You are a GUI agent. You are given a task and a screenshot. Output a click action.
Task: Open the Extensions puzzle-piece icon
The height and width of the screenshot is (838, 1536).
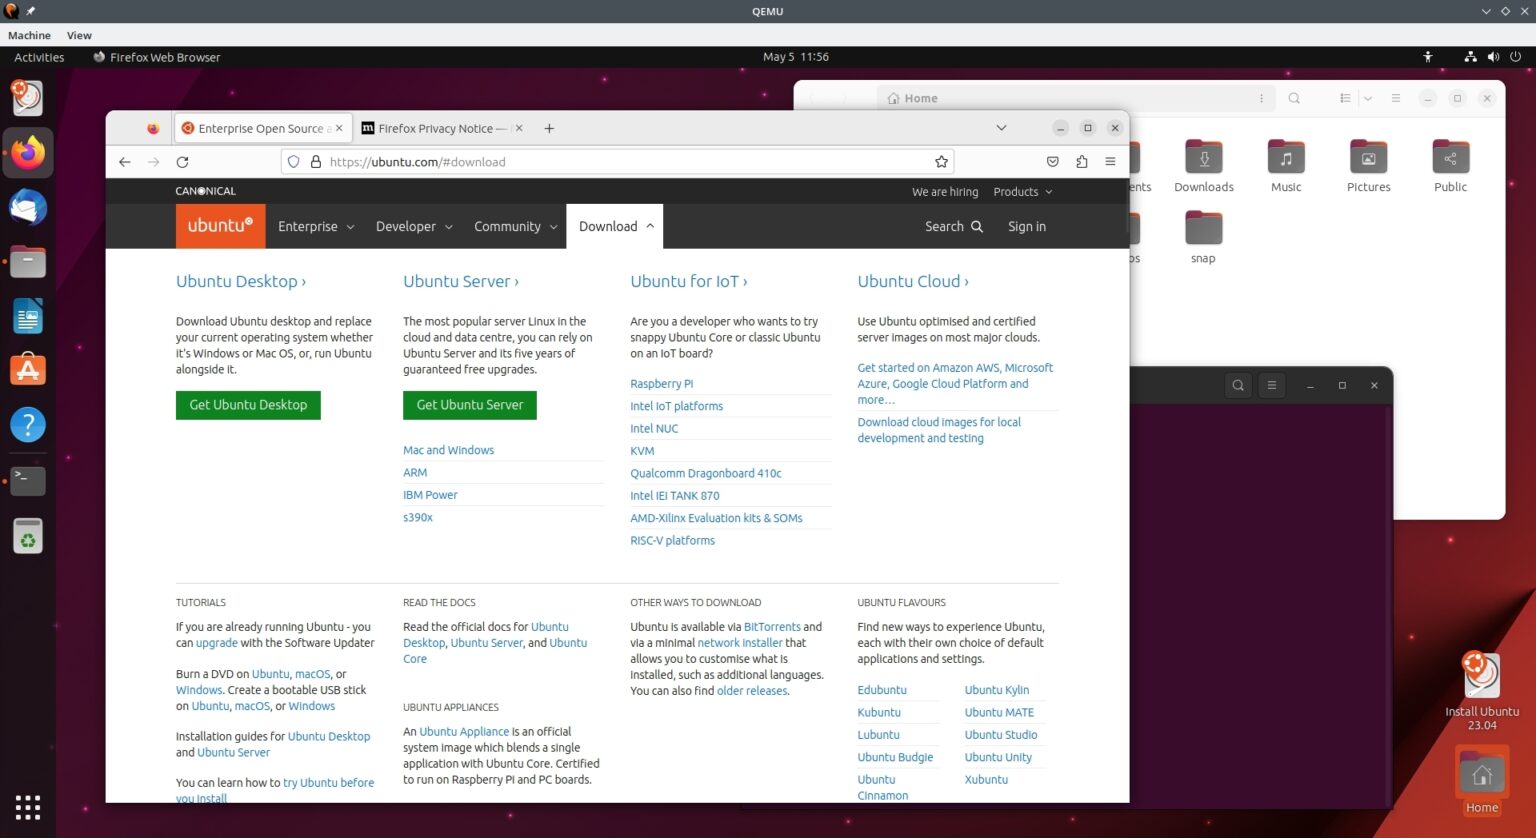(1081, 161)
